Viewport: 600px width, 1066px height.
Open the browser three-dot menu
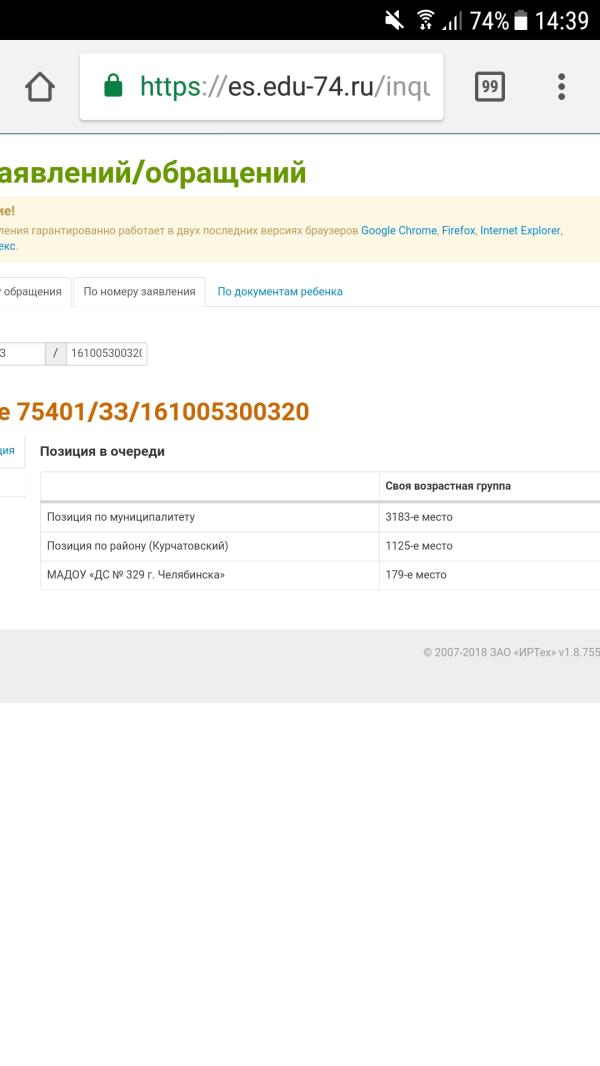pyautogui.click(x=561, y=87)
